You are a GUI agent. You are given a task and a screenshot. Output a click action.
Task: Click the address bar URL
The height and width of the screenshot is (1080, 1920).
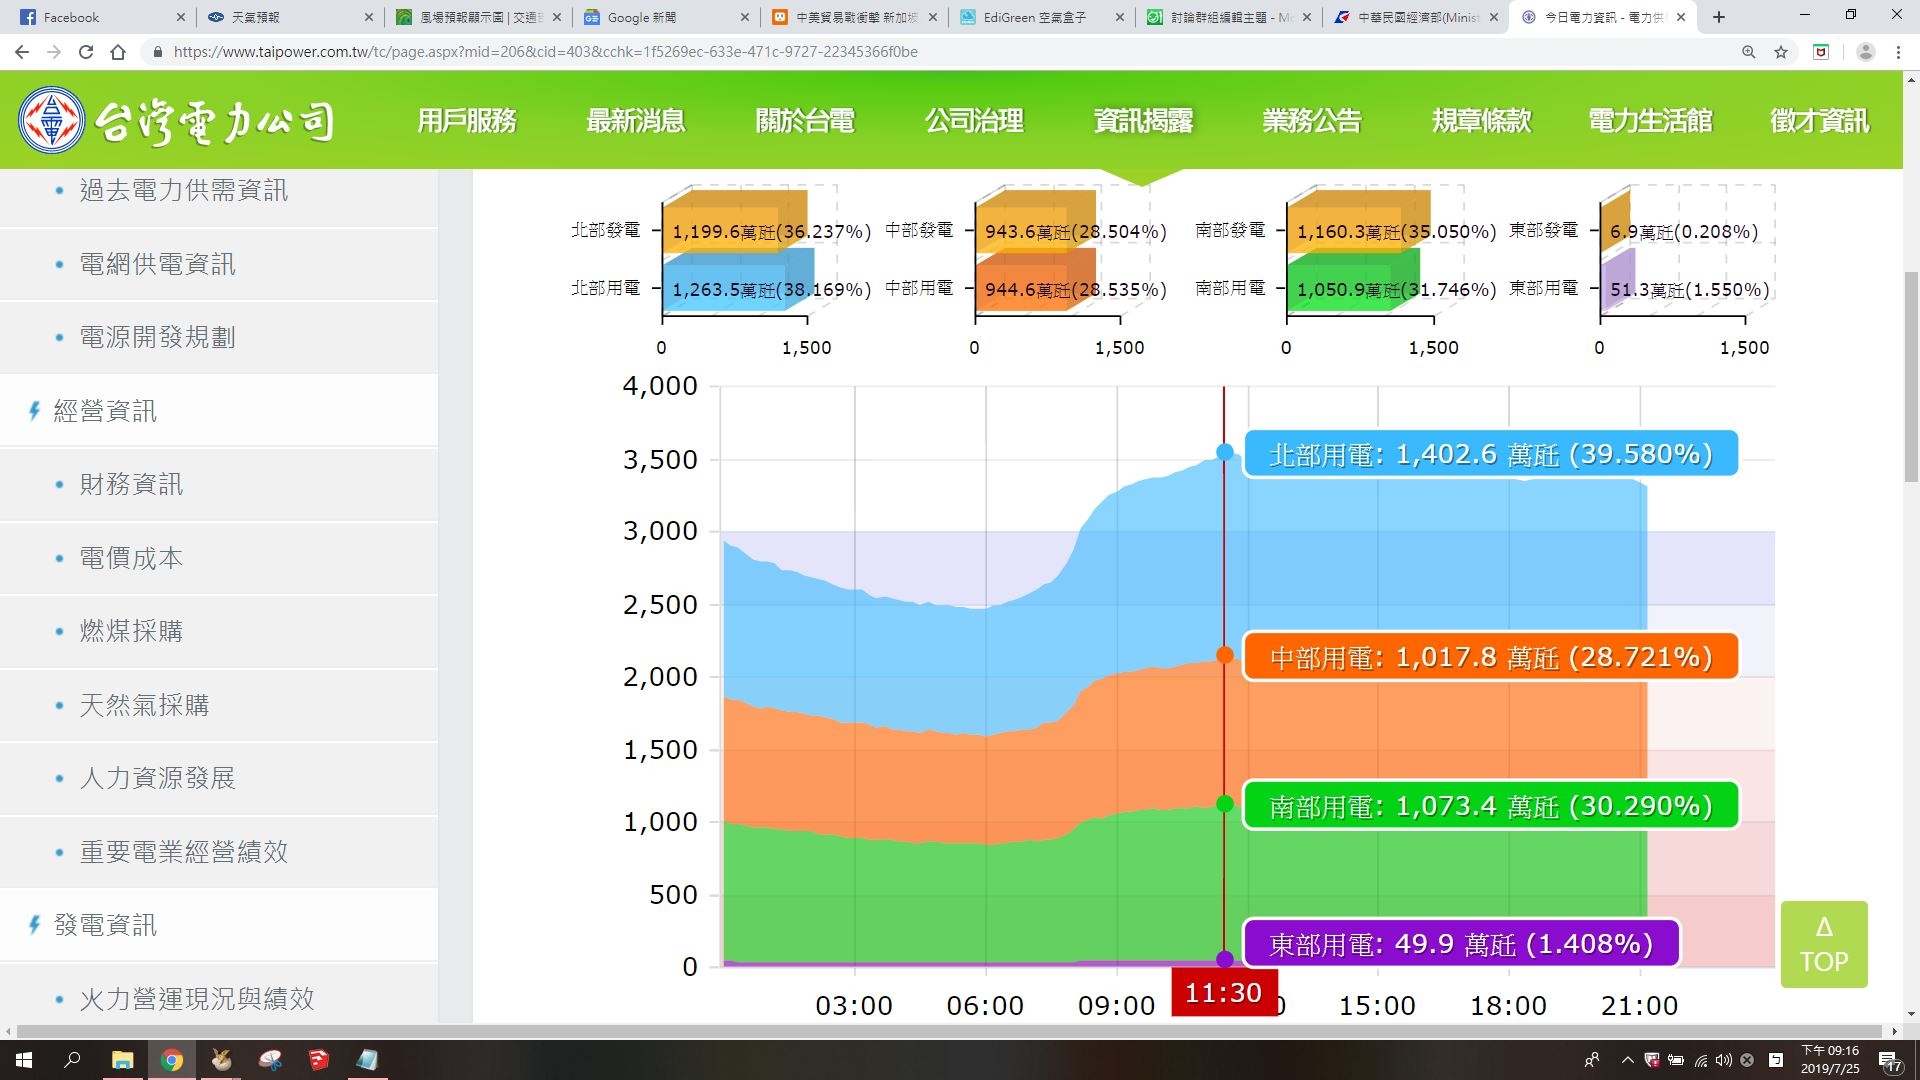pyautogui.click(x=546, y=52)
